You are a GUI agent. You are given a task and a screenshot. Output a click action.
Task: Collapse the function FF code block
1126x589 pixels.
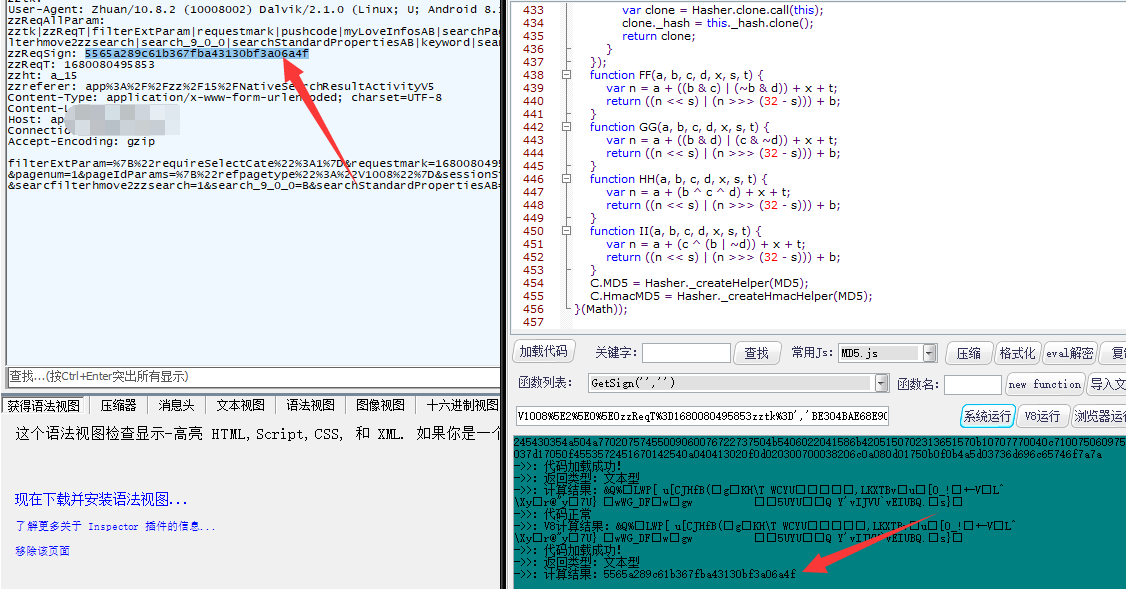pos(567,75)
